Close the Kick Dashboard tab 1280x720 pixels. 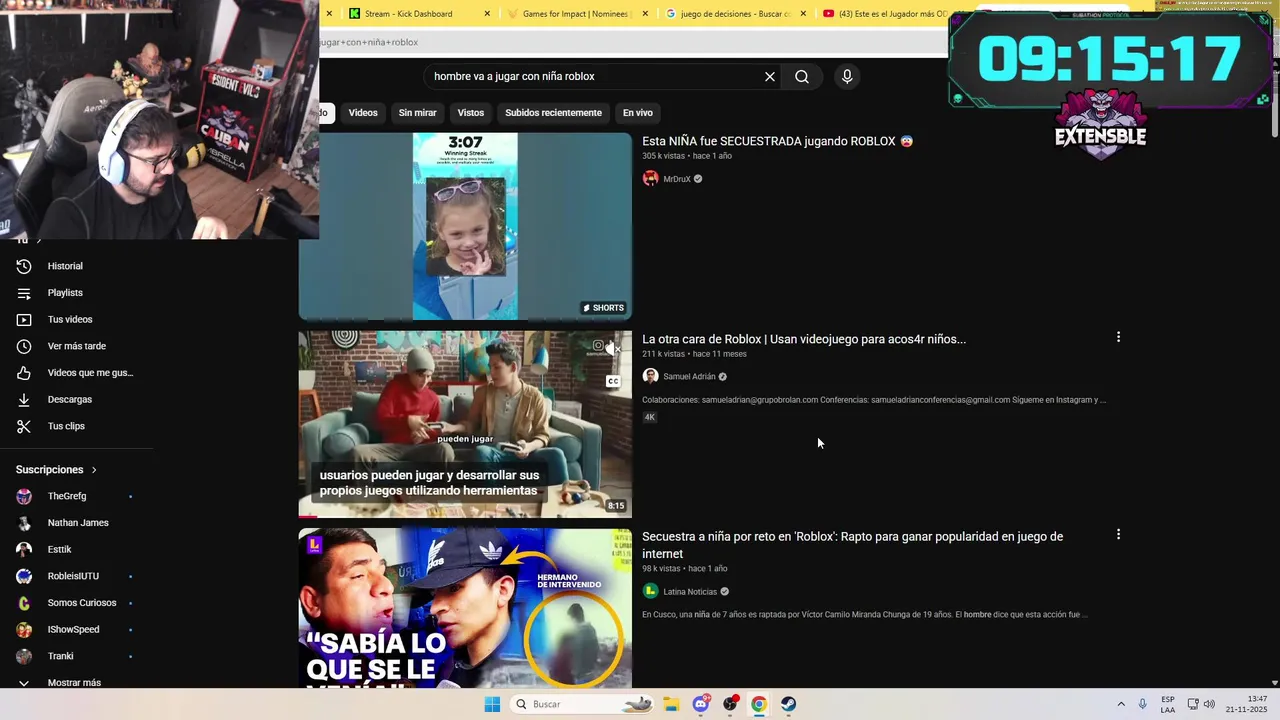click(487, 14)
